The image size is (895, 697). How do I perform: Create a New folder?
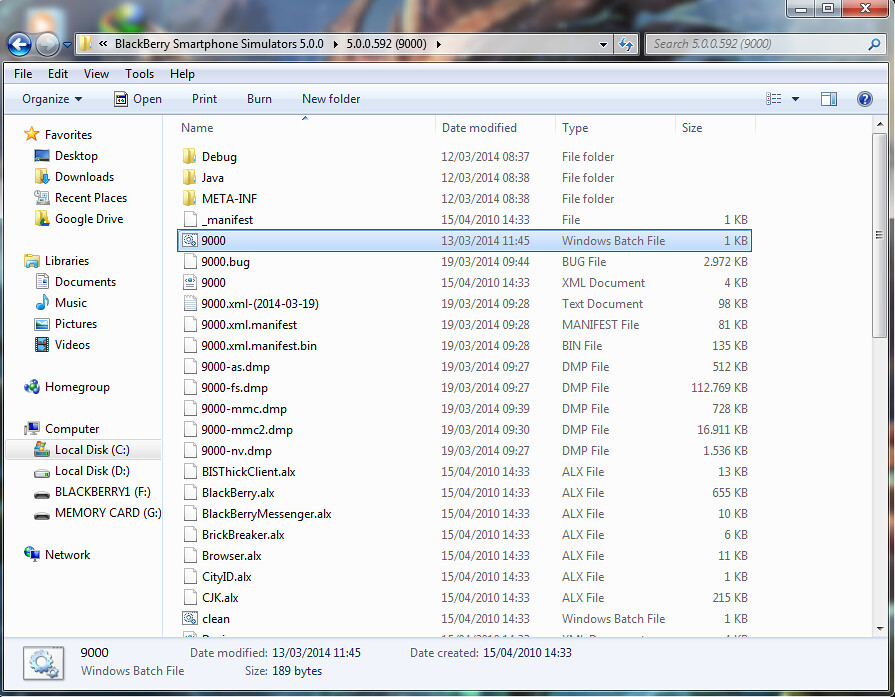coord(331,99)
